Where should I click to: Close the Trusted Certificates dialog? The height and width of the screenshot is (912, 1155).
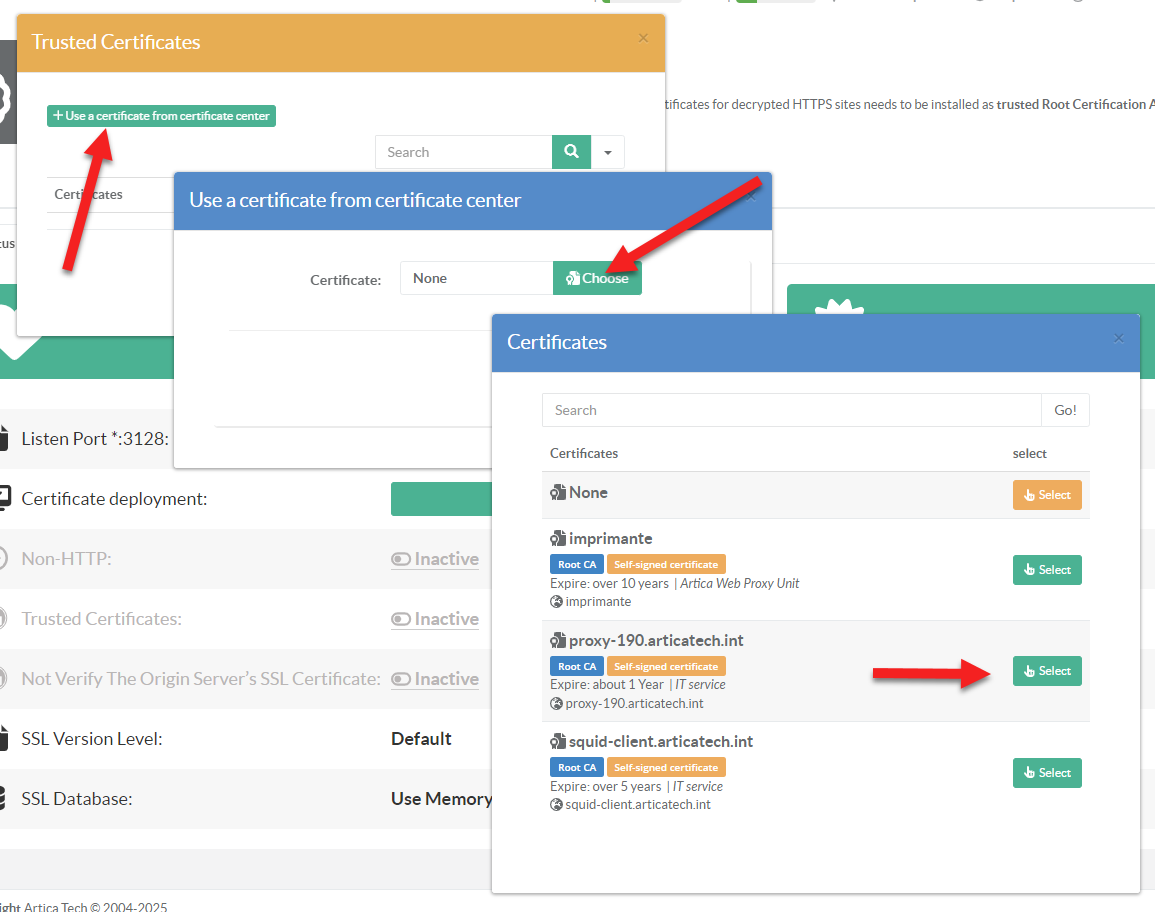click(x=643, y=39)
